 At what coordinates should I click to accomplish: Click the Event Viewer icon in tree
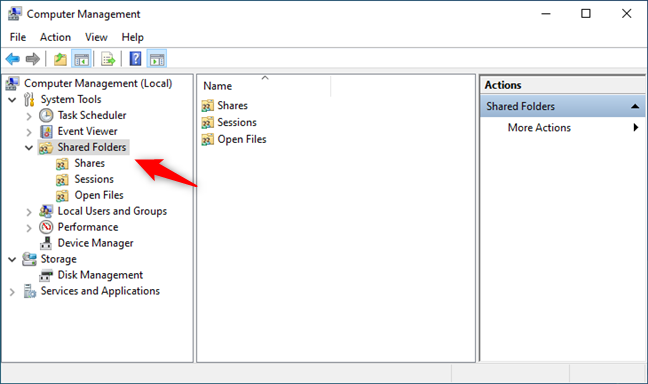(46, 131)
